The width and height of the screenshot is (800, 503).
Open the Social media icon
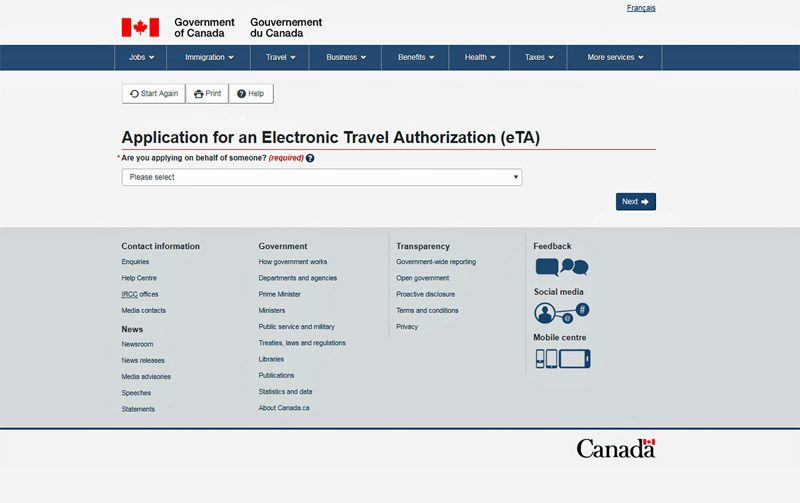point(561,312)
